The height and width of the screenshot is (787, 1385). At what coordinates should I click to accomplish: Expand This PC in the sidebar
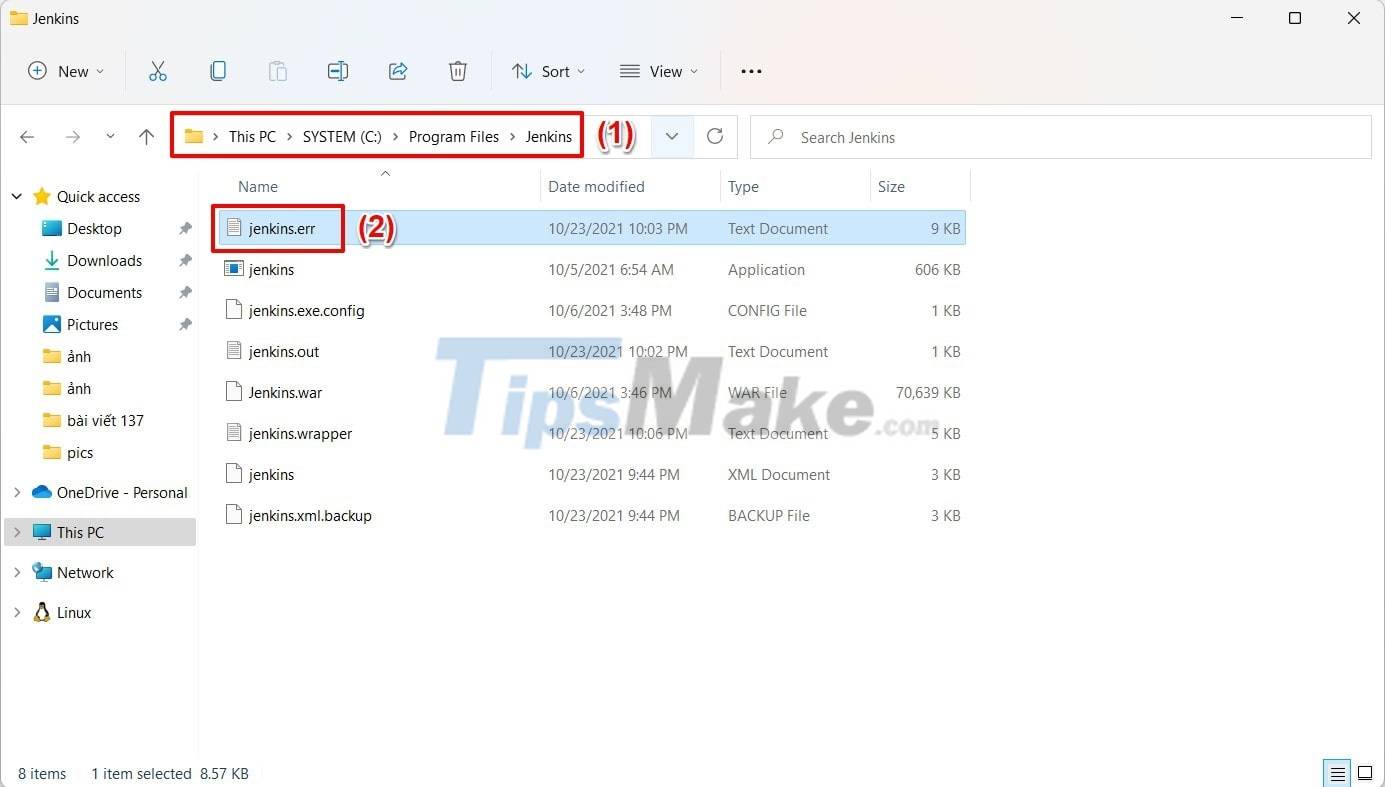point(16,532)
